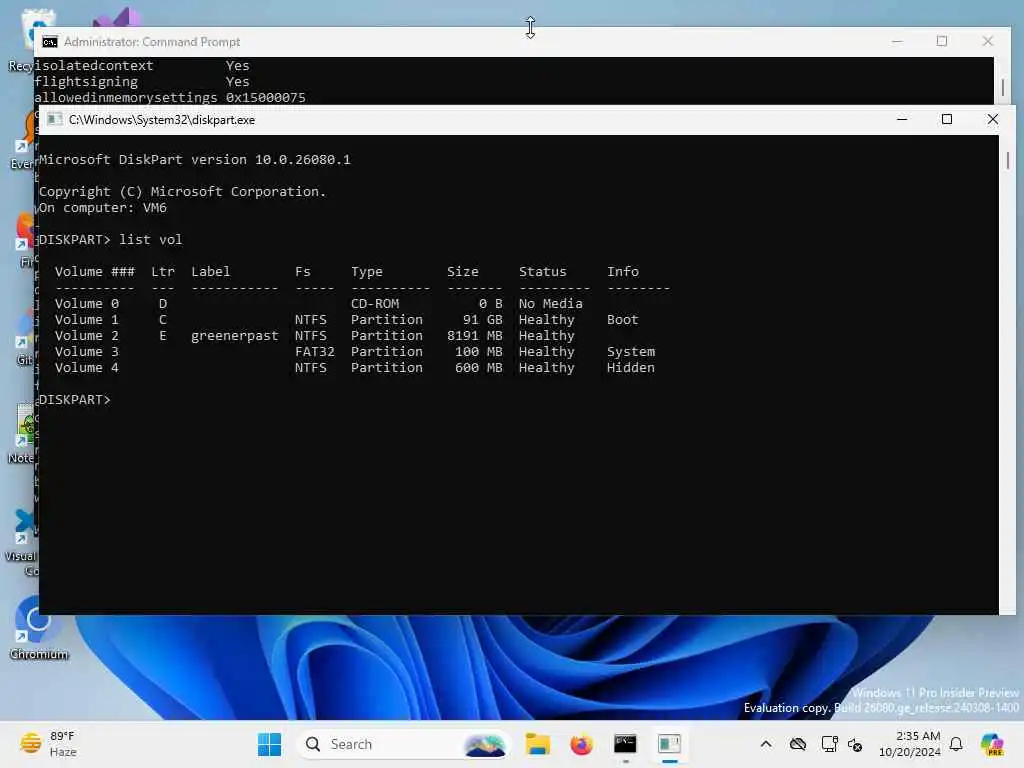Click the taskbar Search box
The width and height of the screenshot is (1024, 768).
click(x=403, y=744)
